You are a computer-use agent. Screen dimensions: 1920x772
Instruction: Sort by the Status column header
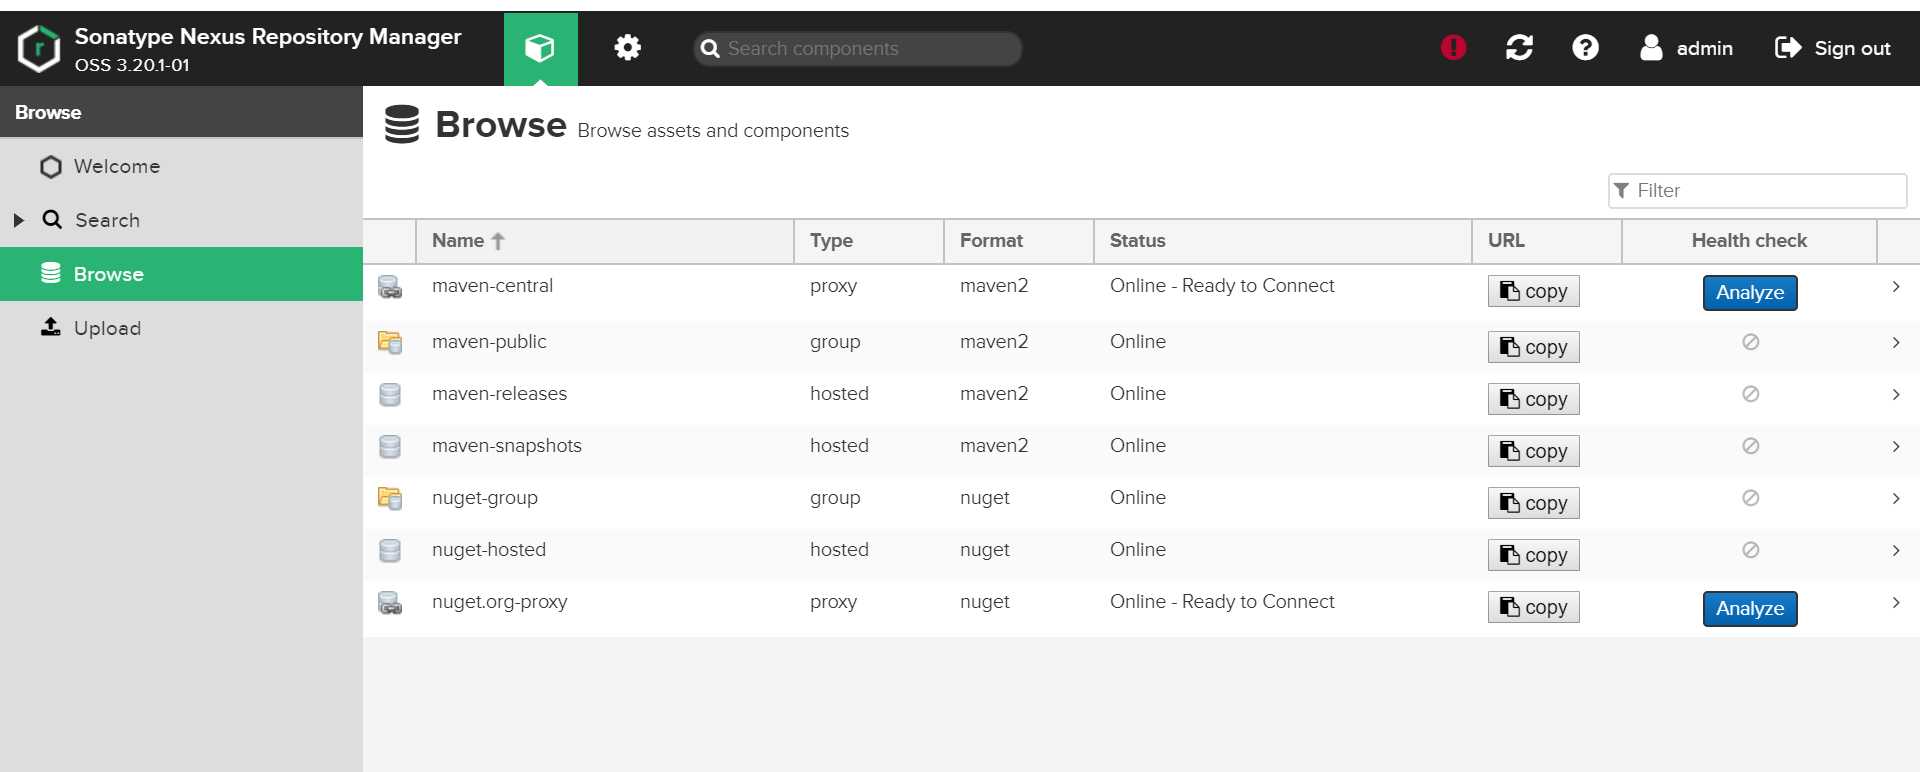[1283, 240]
